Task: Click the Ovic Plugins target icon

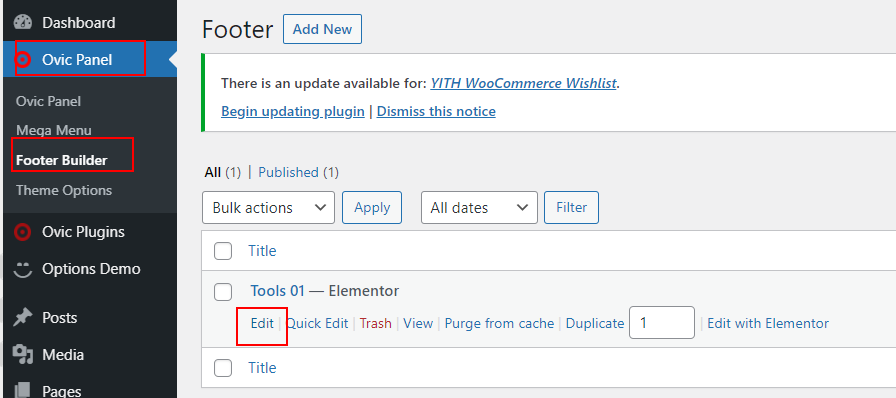Action: tap(23, 232)
